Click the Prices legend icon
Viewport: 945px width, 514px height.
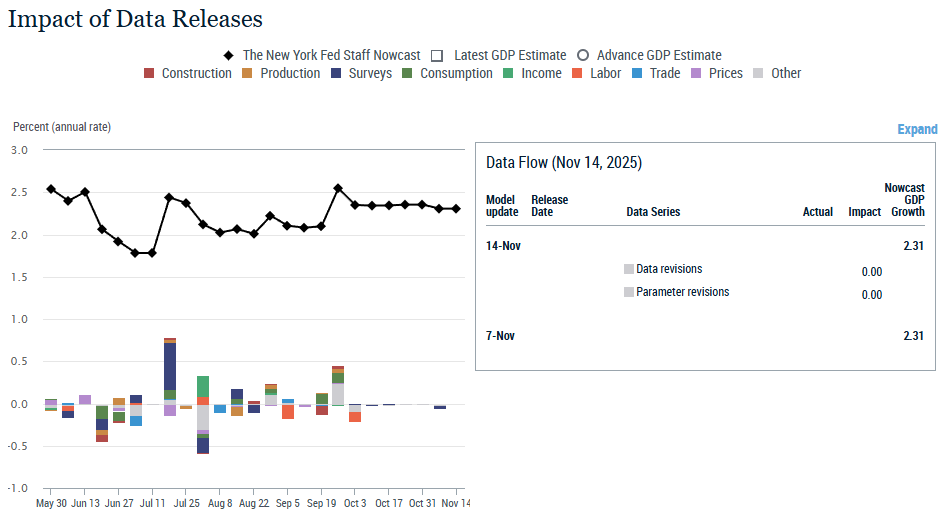pos(697,73)
